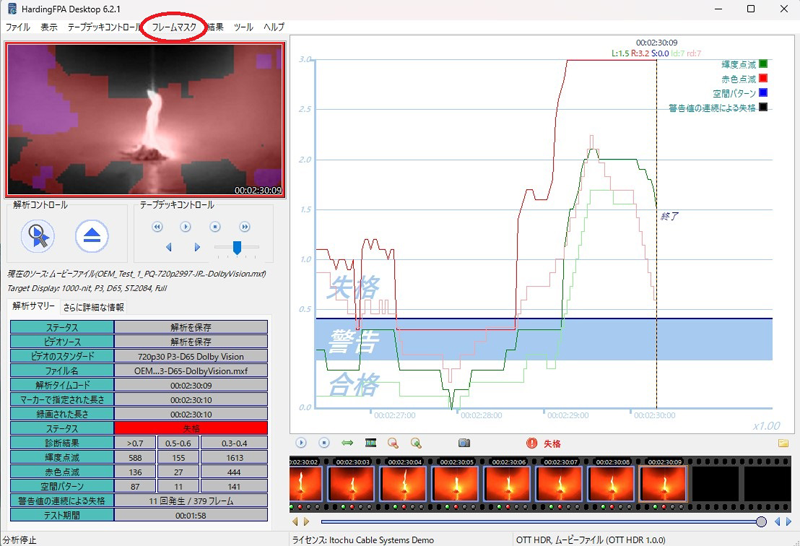Image resolution: width=800 pixels, height=546 pixels.
Task: Click the x1.00 zoom label on graph
Action: click(x=766, y=426)
